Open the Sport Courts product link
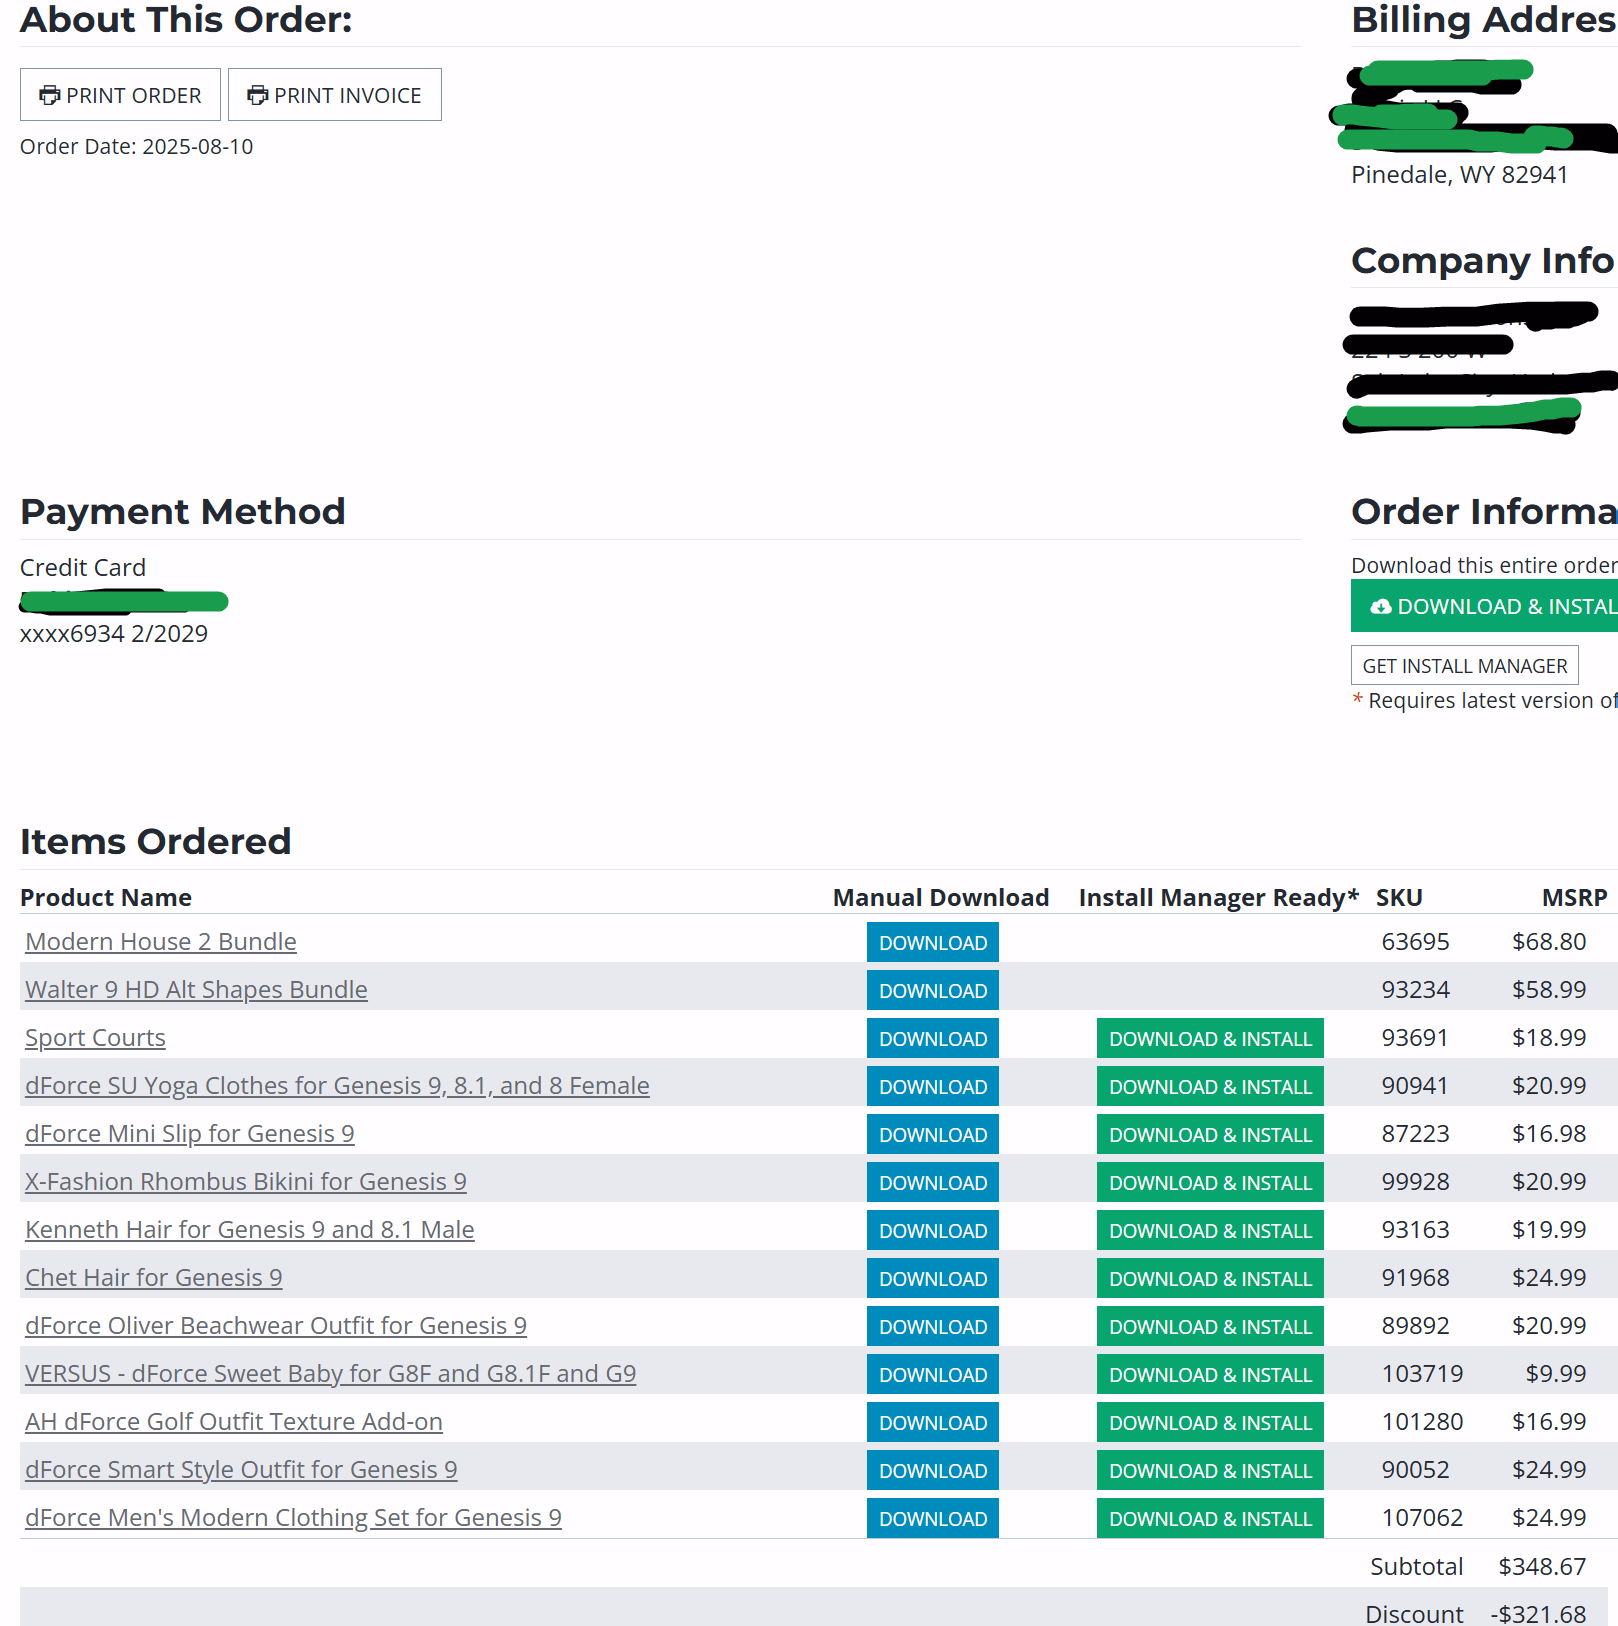 [95, 1038]
